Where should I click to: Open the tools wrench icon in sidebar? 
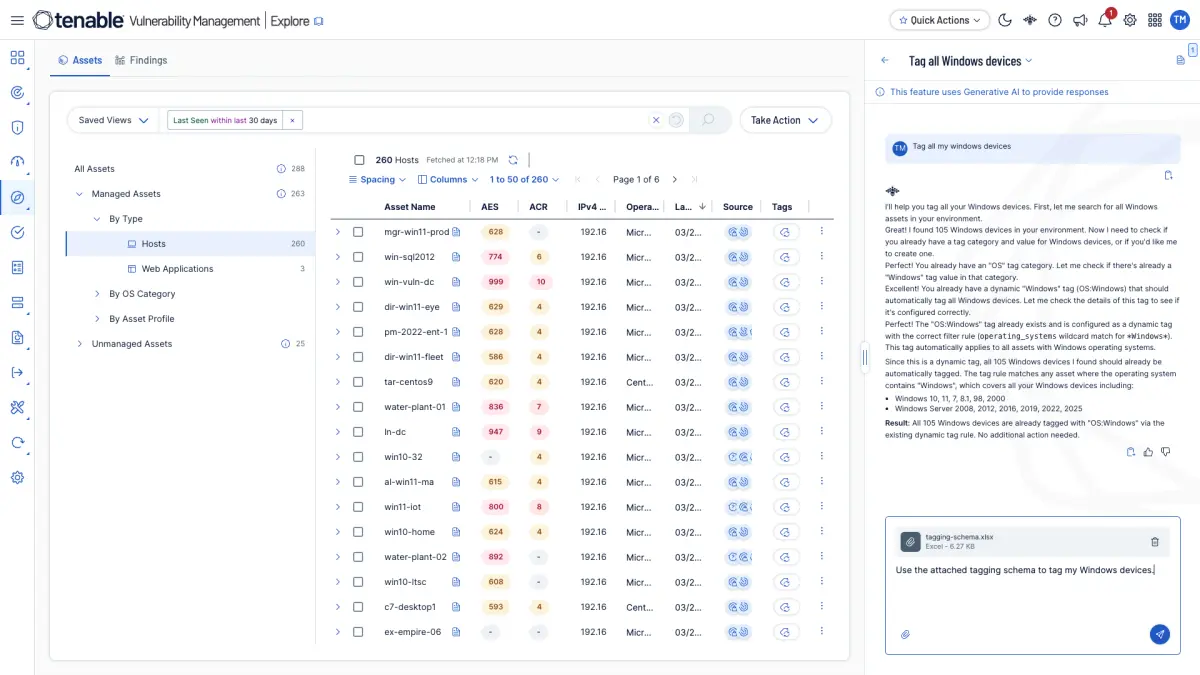pyautogui.click(x=17, y=407)
